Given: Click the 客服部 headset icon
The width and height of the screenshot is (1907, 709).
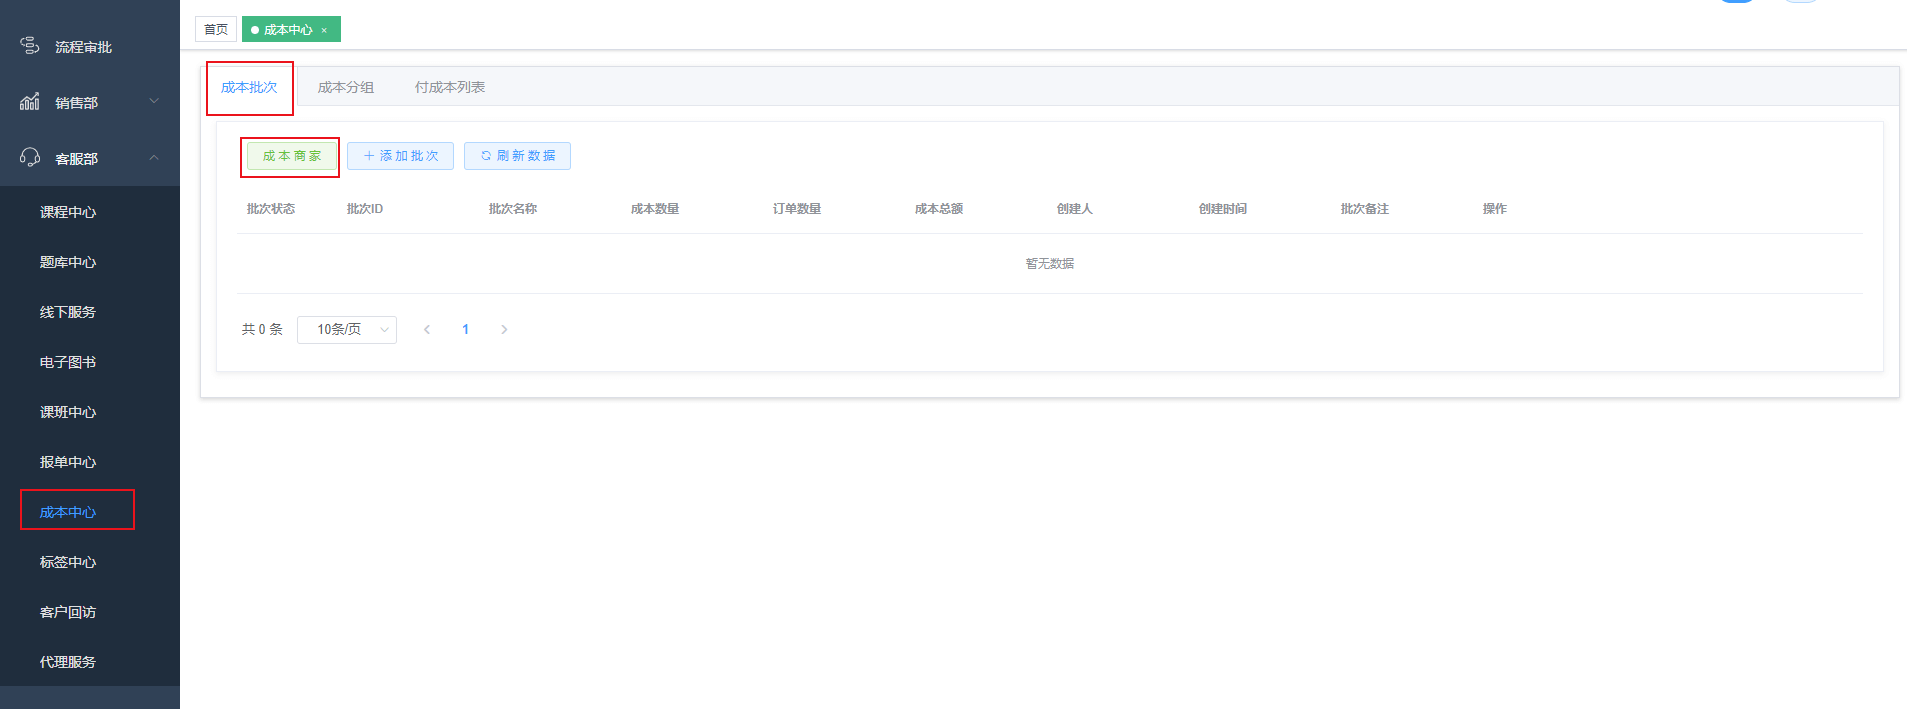Looking at the screenshot, I should tap(30, 158).
